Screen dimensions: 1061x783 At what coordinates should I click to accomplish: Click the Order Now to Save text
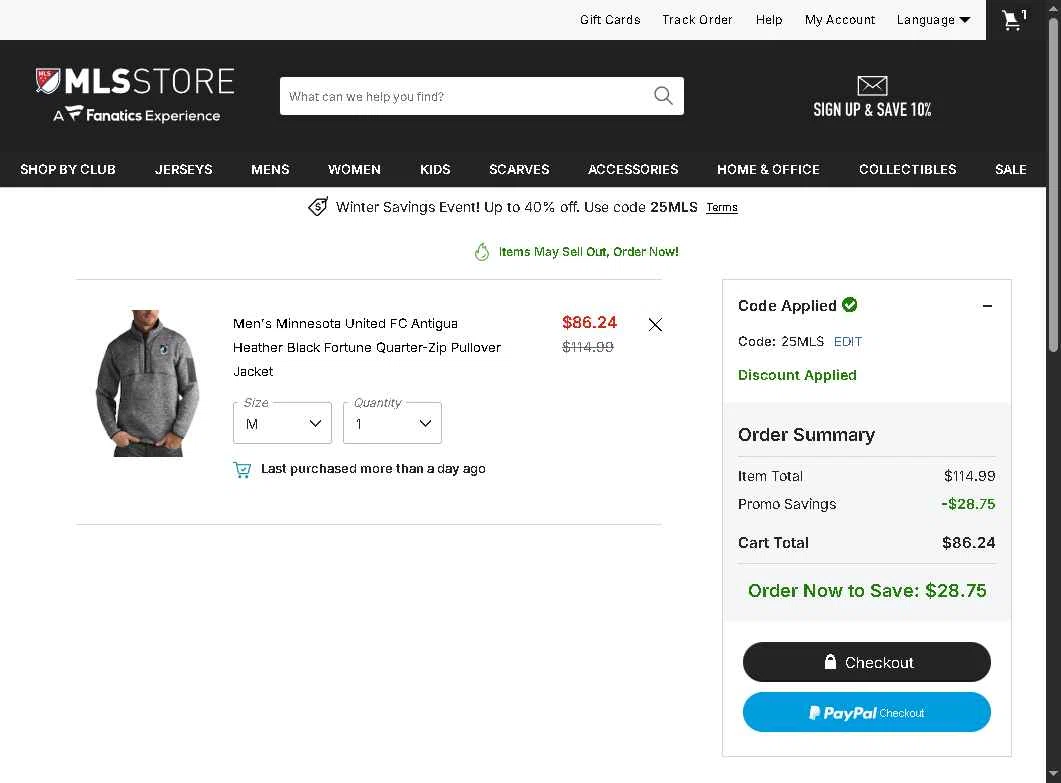pos(867,591)
